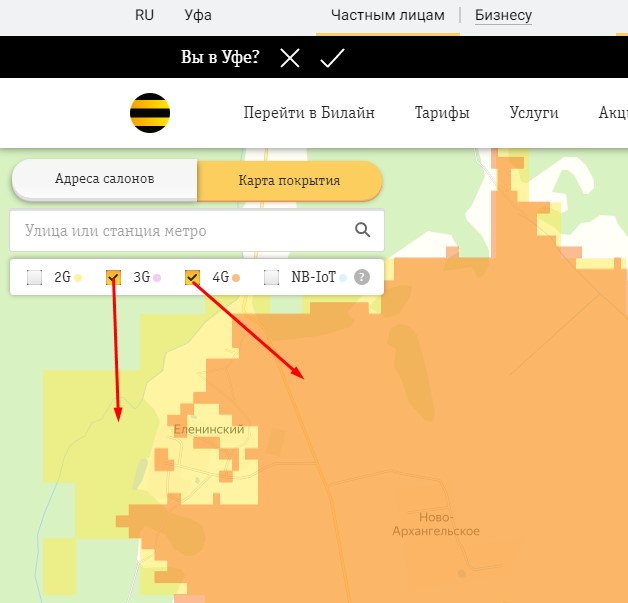Open the Бизнесу link
This screenshot has width=628, height=603.
click(x=503, y=15)
